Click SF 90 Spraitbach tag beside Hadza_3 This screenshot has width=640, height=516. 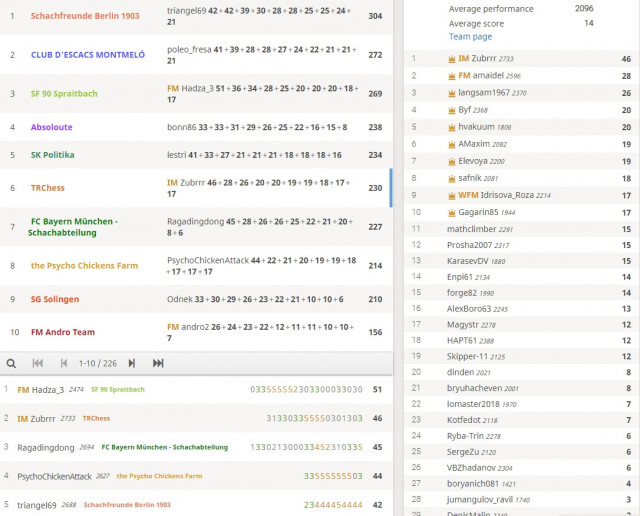point(118,389)
